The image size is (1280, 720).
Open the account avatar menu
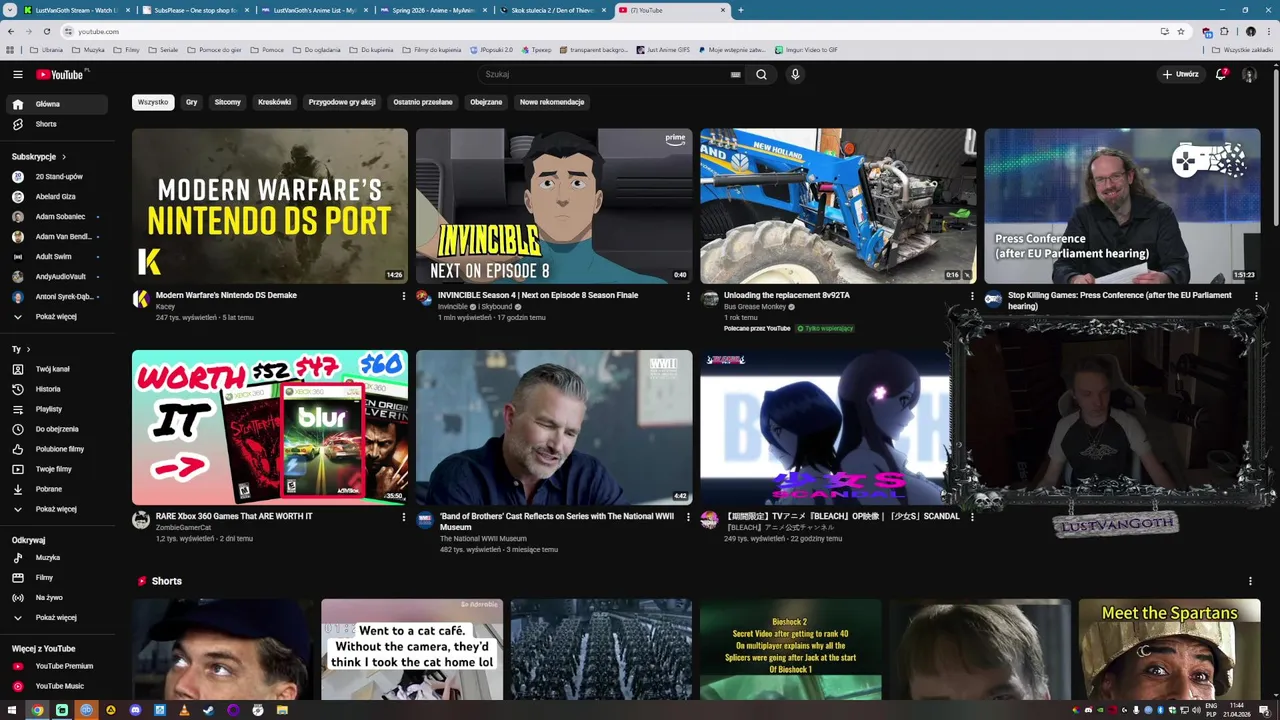(1249, 74)
